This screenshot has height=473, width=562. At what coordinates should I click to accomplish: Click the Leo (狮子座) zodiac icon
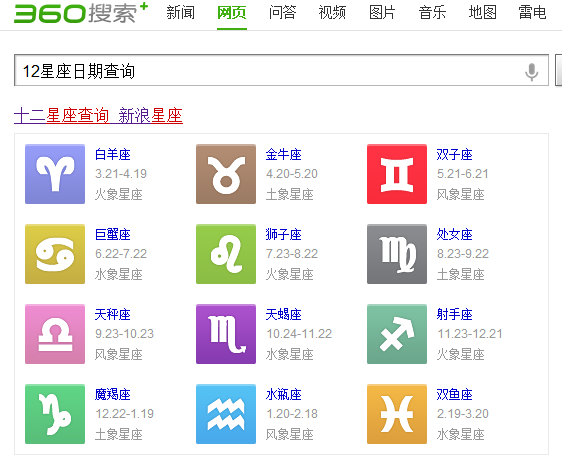(x=226, y=254)
